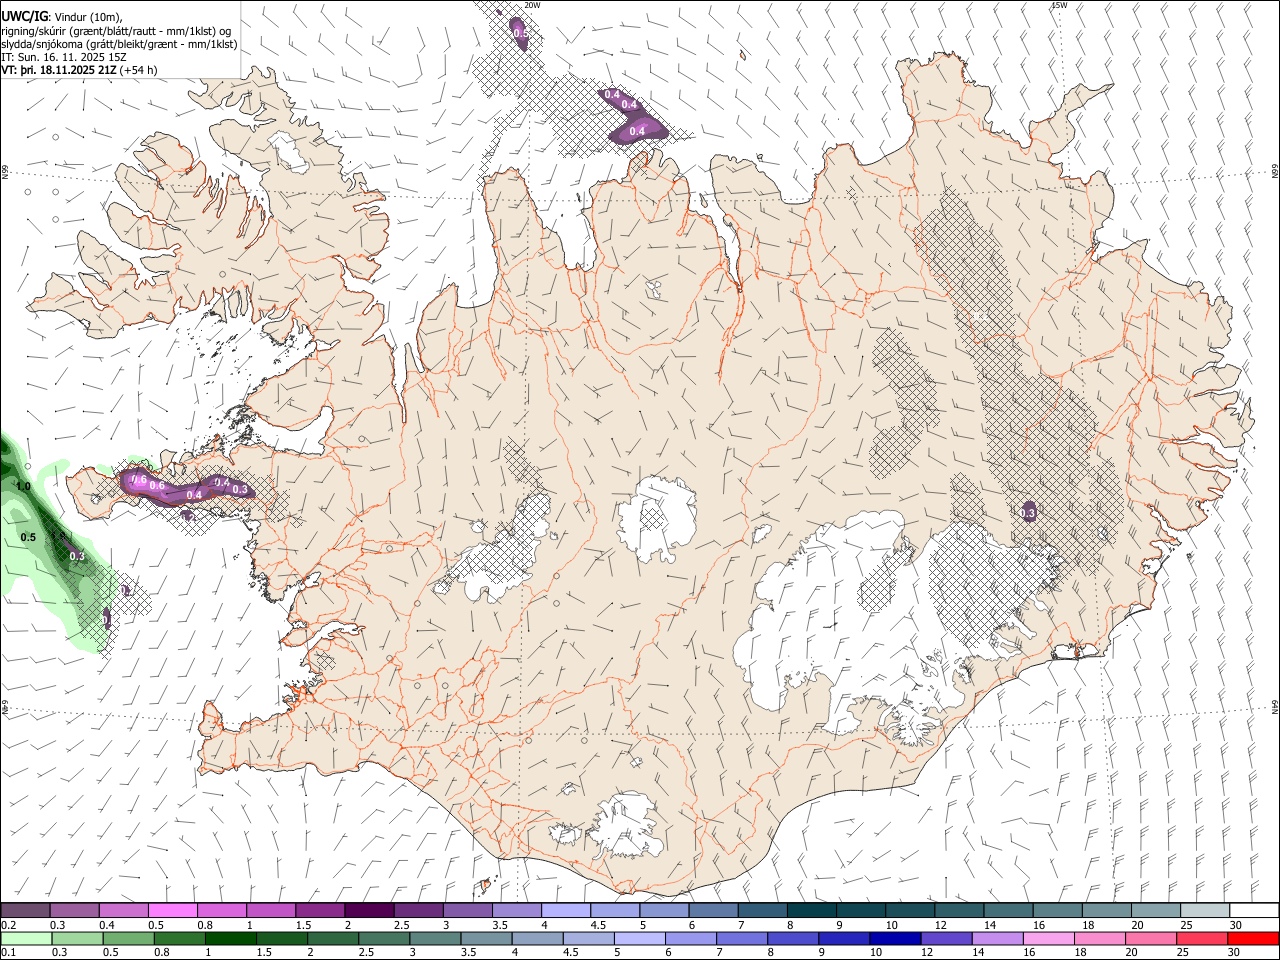Select the 3 swatch in upper snow scale
Image resolution: width=1280 pixels, height=960 pixels.
click(x=468, y=910)
